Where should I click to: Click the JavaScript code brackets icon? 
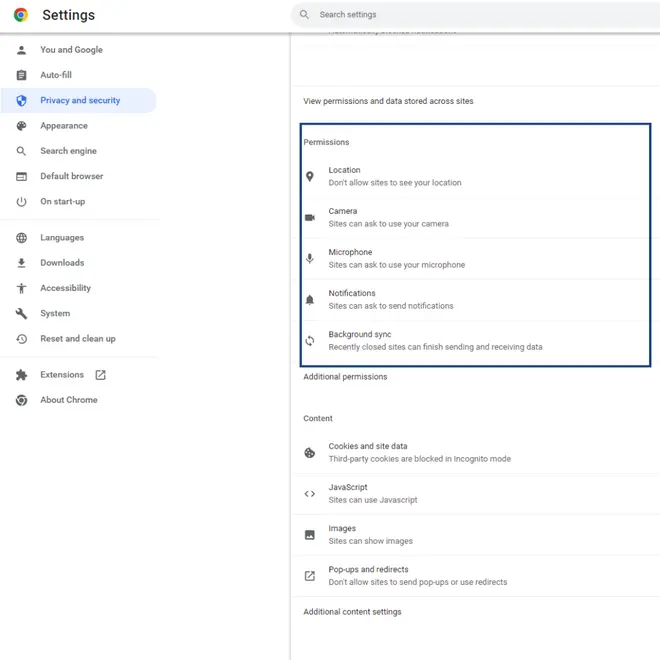tap(310, 494)
